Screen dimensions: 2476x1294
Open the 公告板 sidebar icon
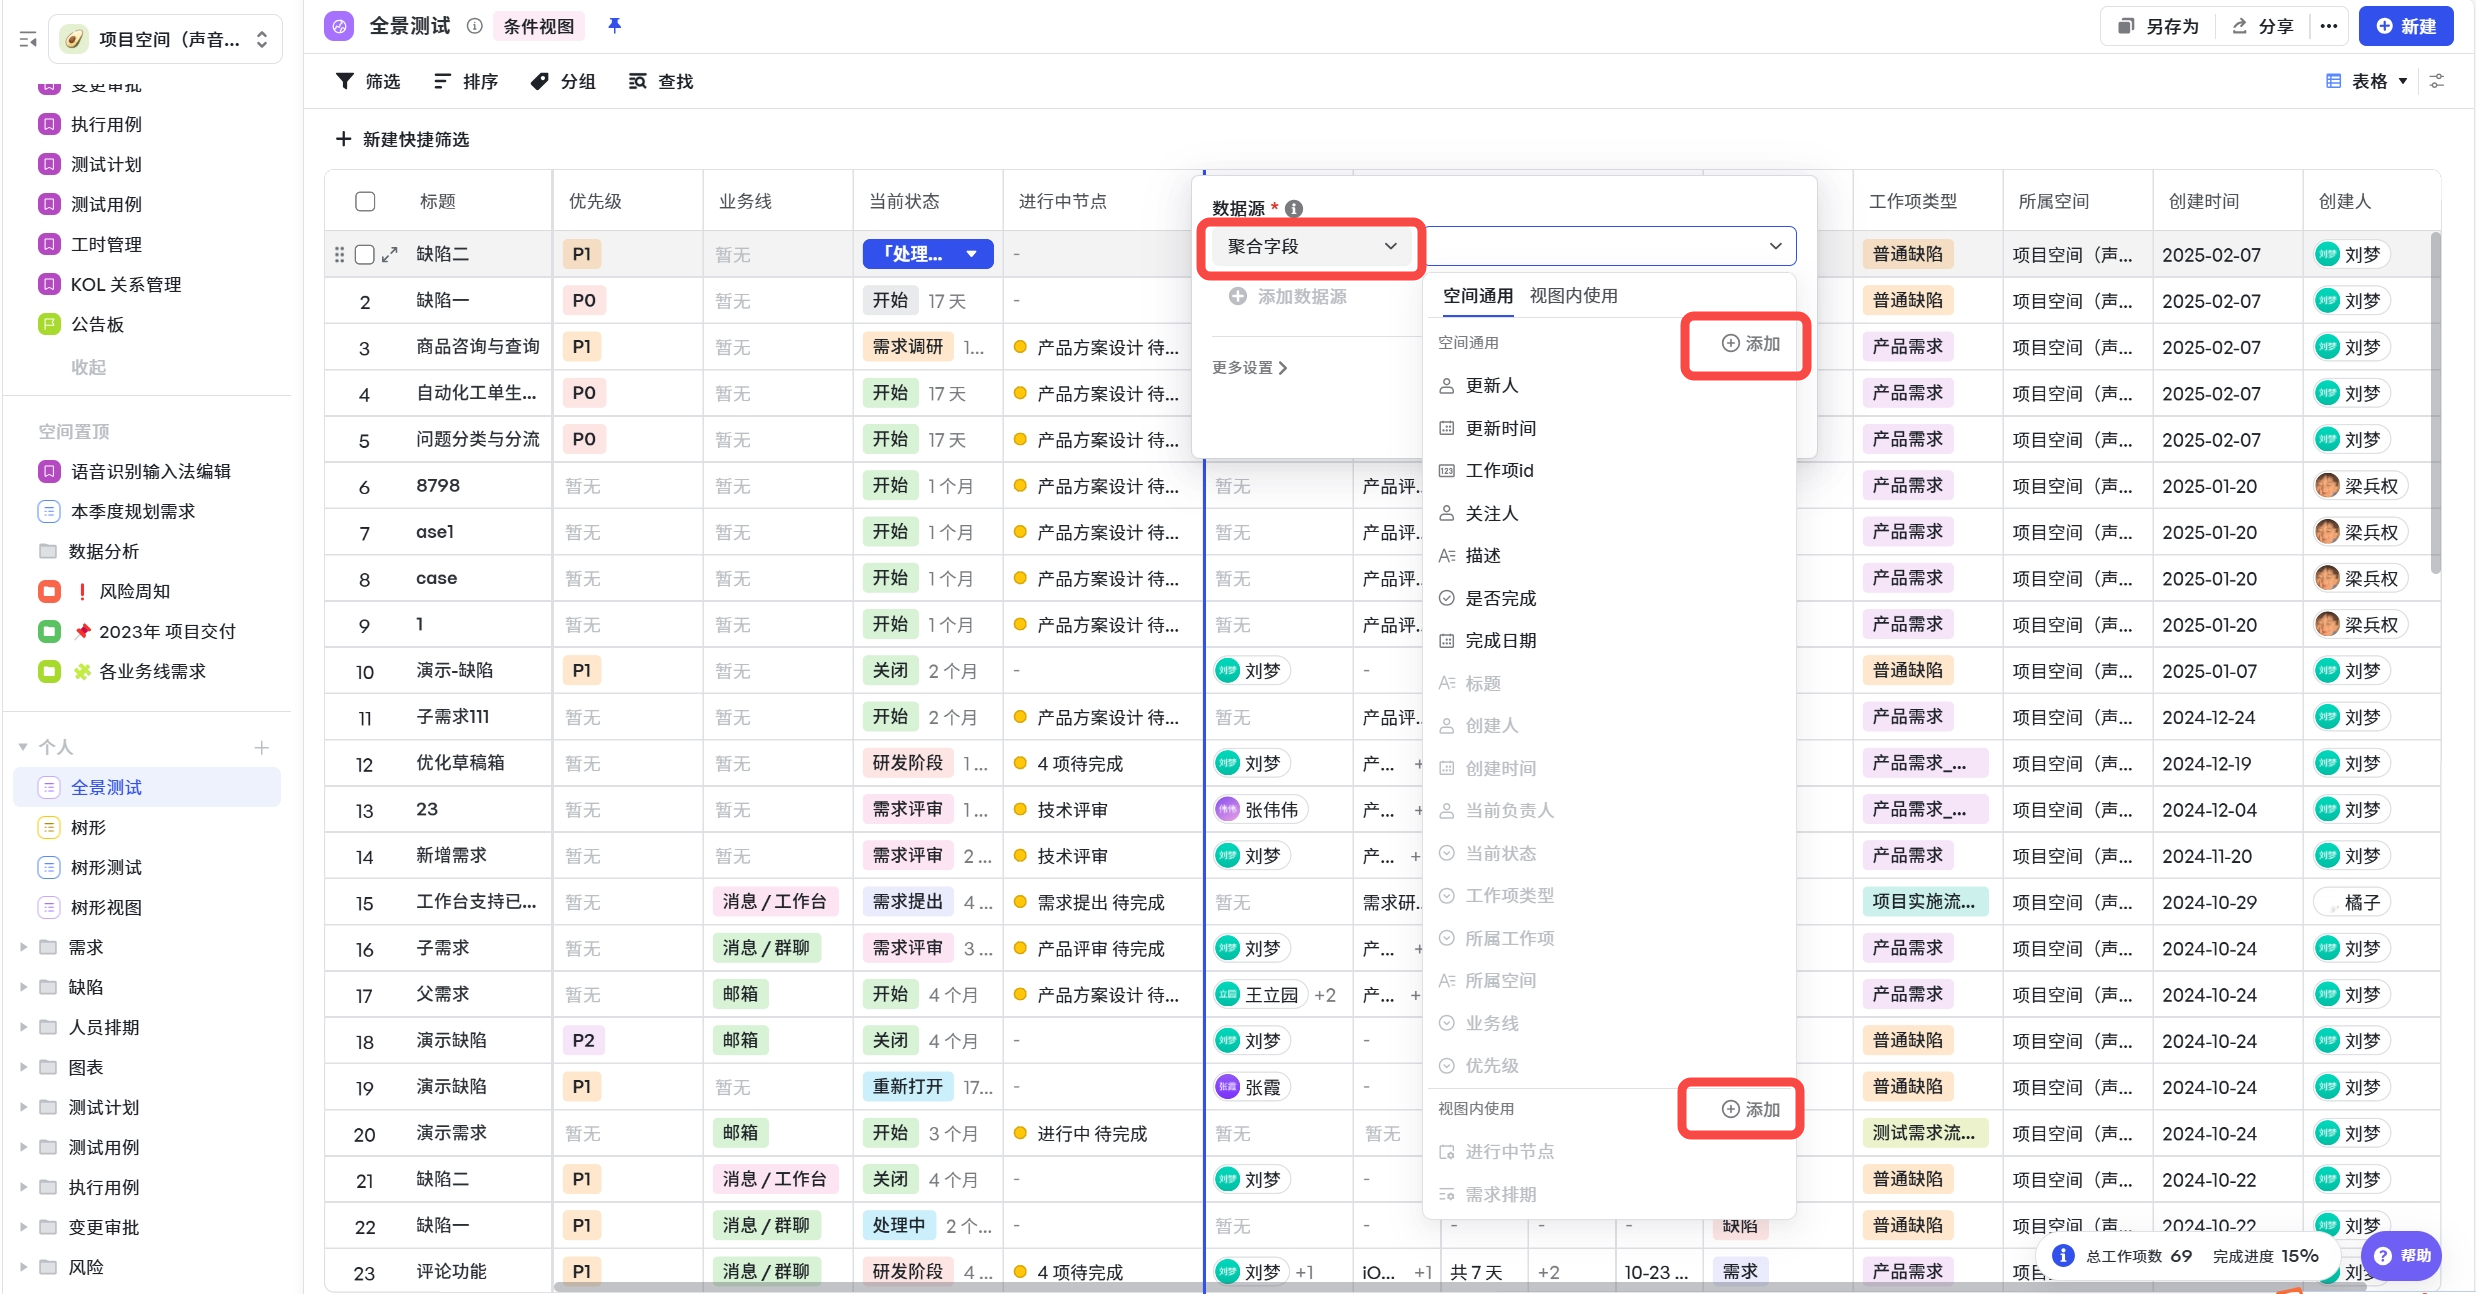pyautogui.click(x=49, y=324)
